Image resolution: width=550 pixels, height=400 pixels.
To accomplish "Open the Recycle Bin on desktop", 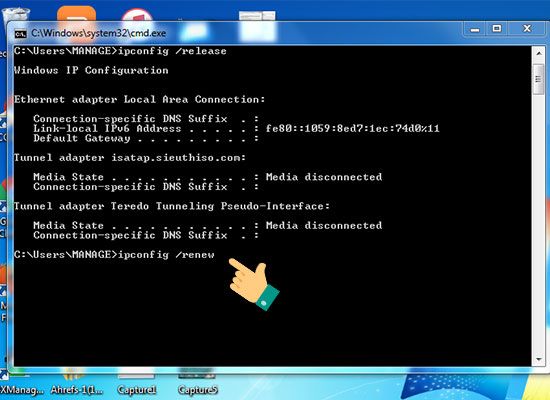I will pyautogui.click(x=16, y=15).
